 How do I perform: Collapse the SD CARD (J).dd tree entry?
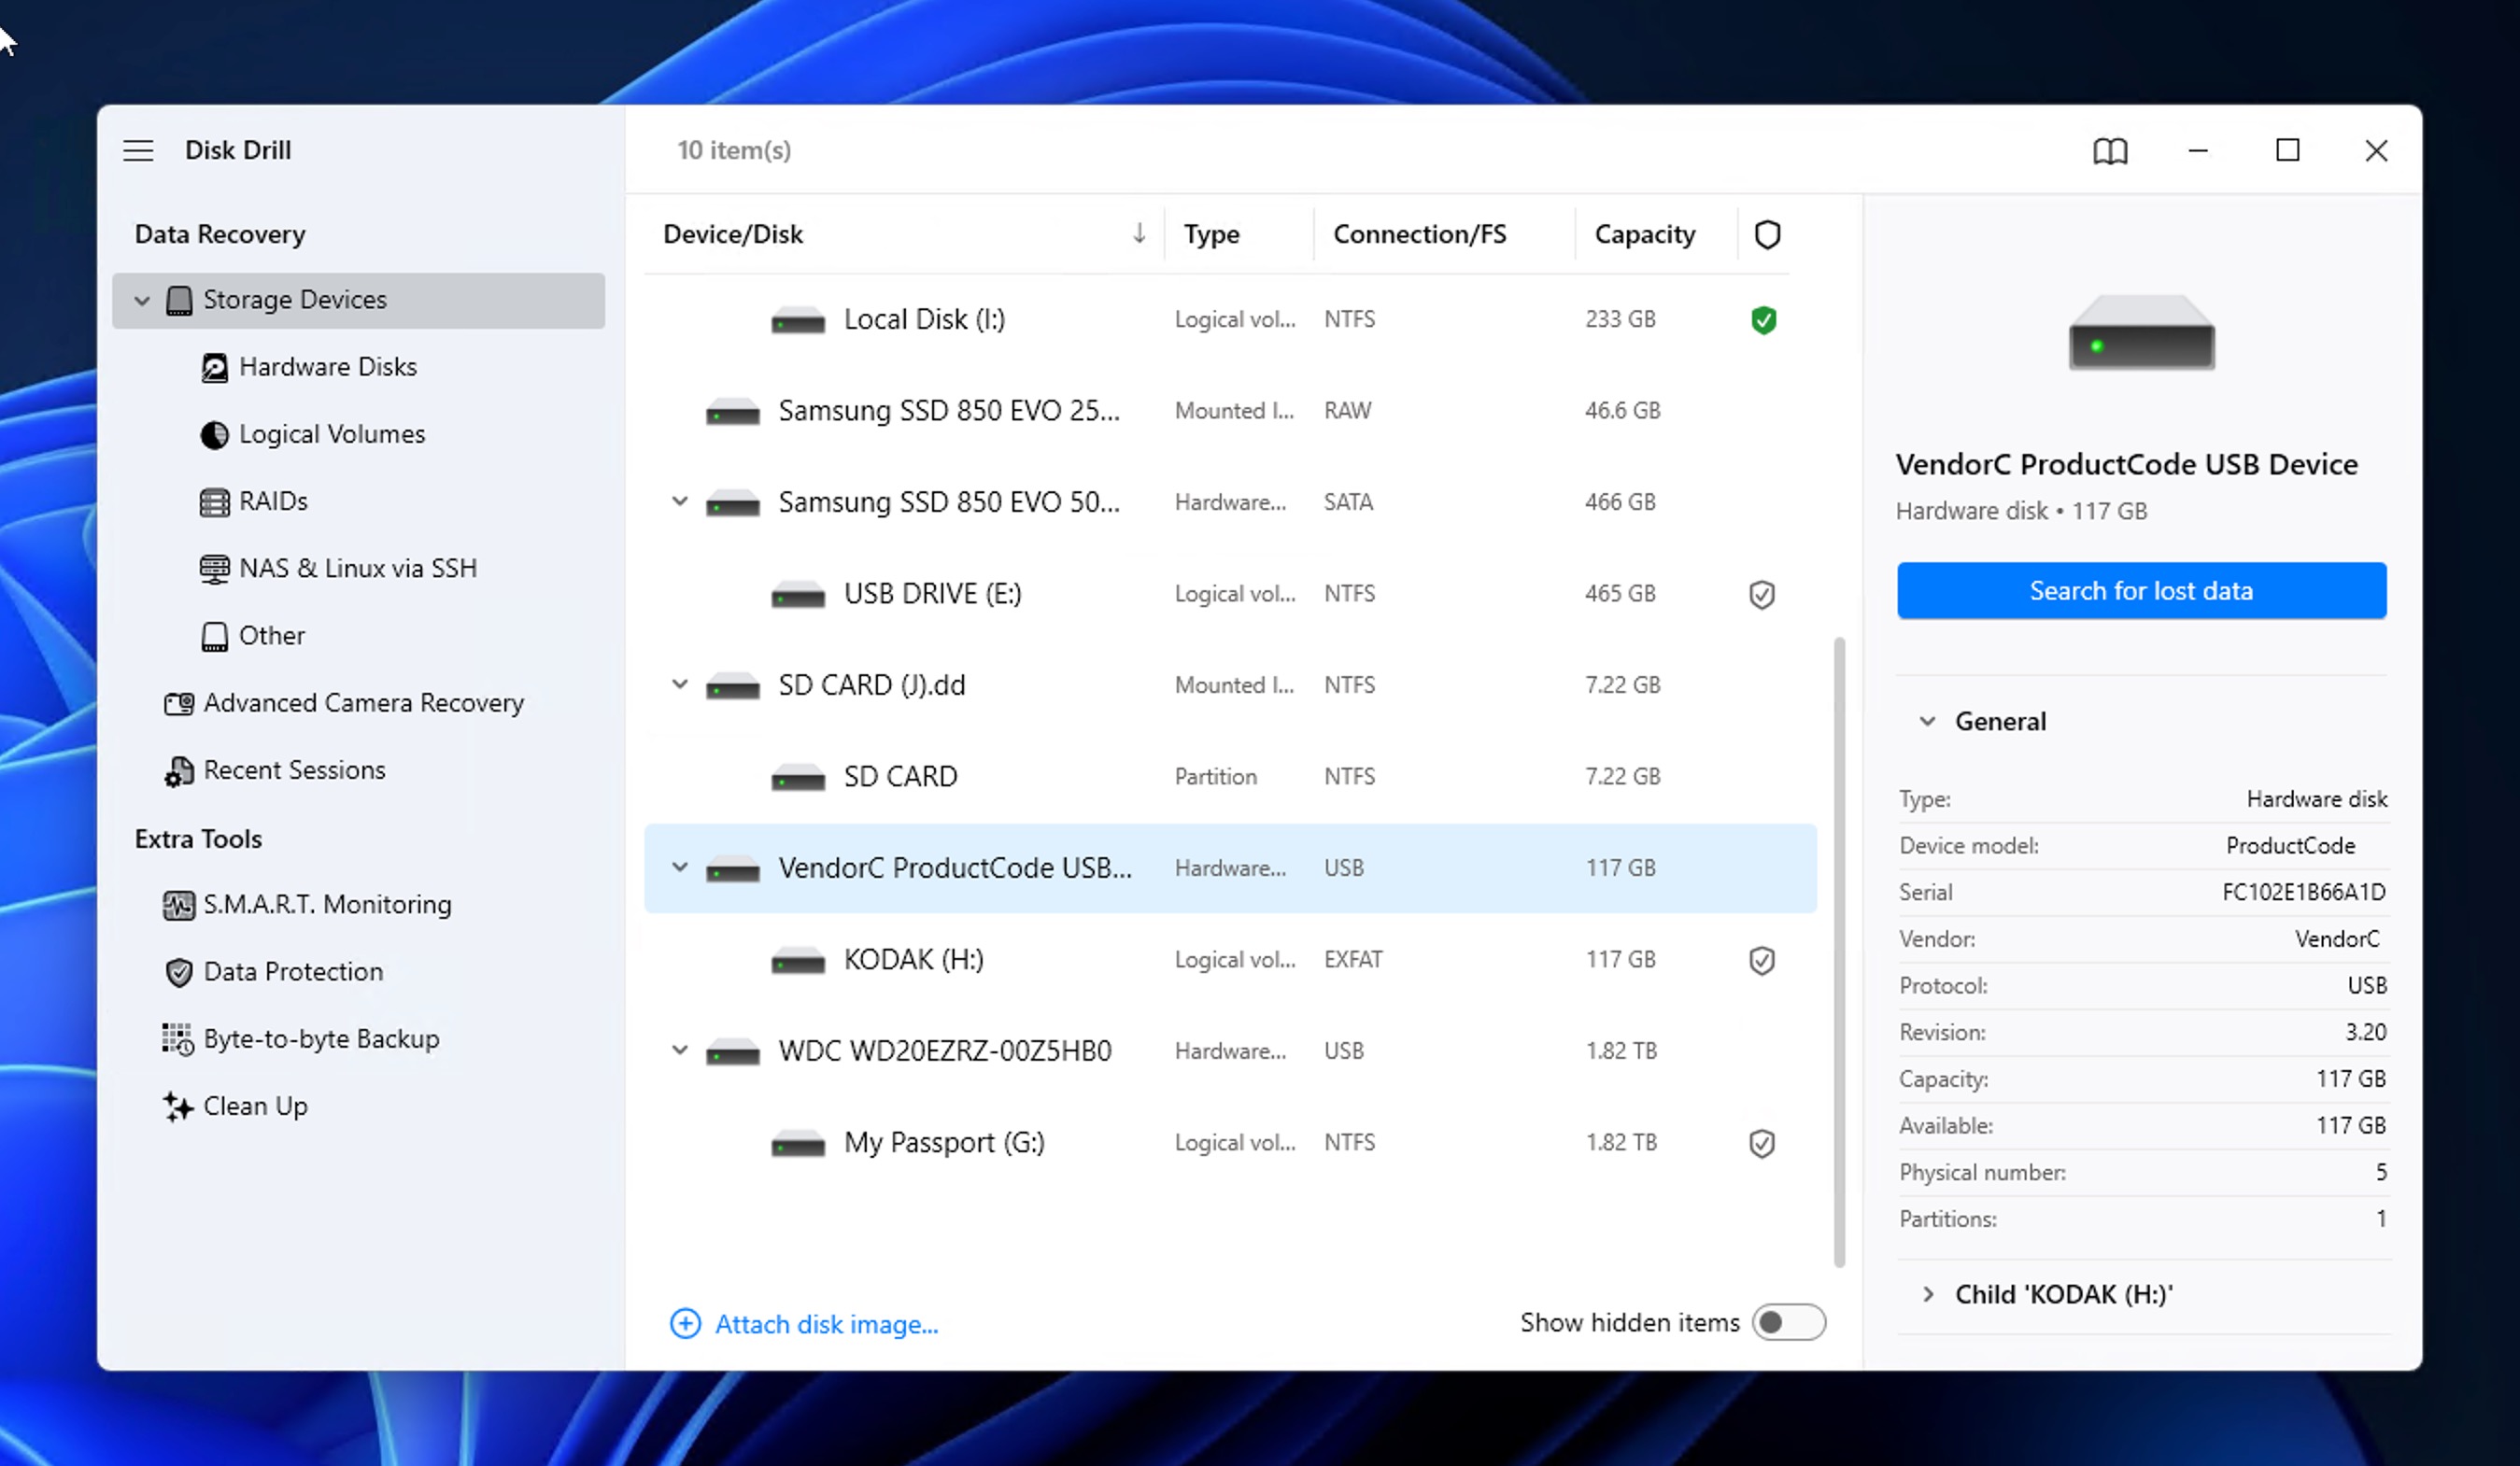pos(680,684)
